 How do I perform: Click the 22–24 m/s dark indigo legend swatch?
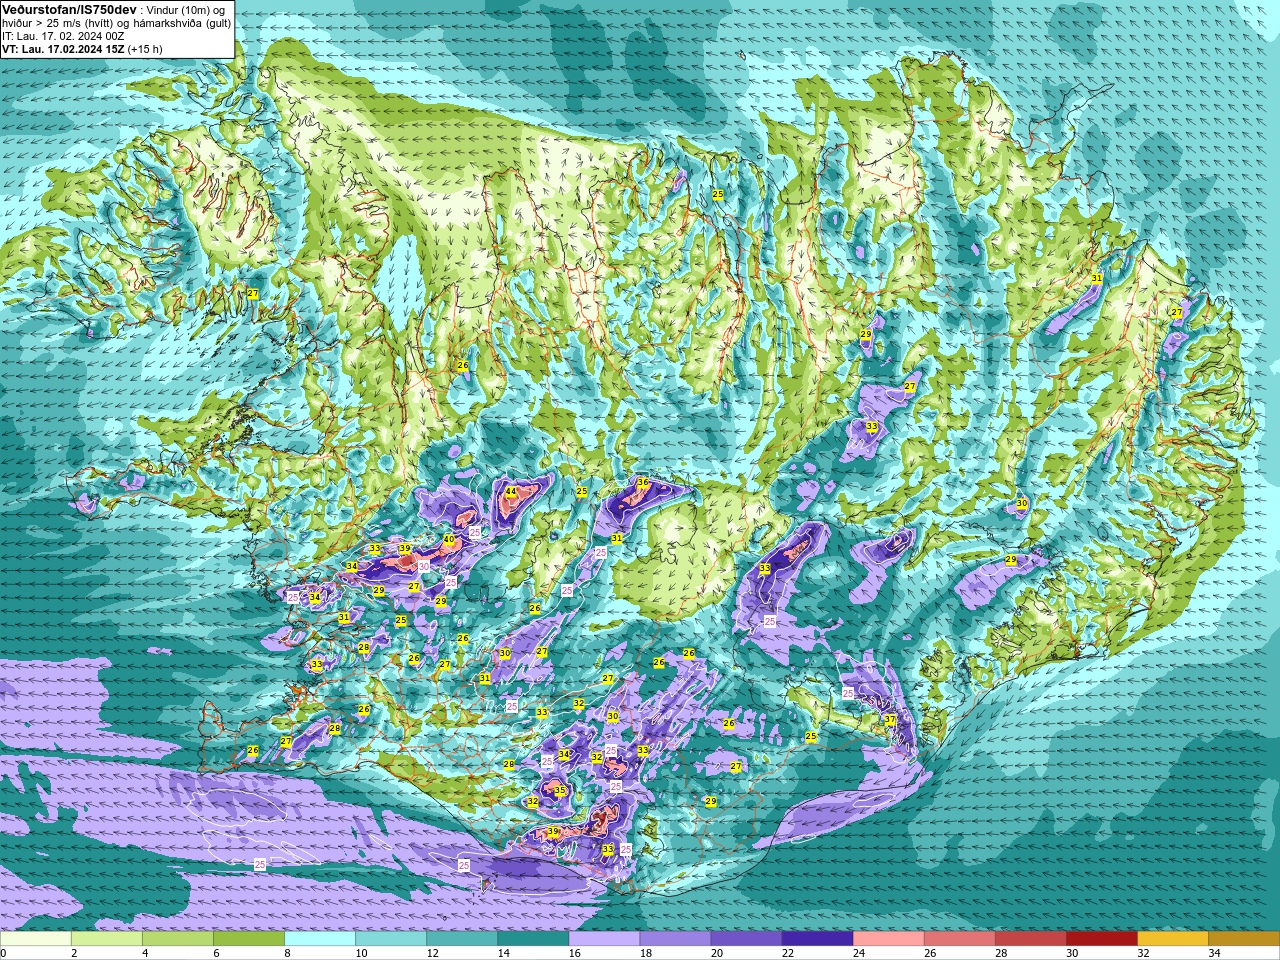tap(817, 939)
